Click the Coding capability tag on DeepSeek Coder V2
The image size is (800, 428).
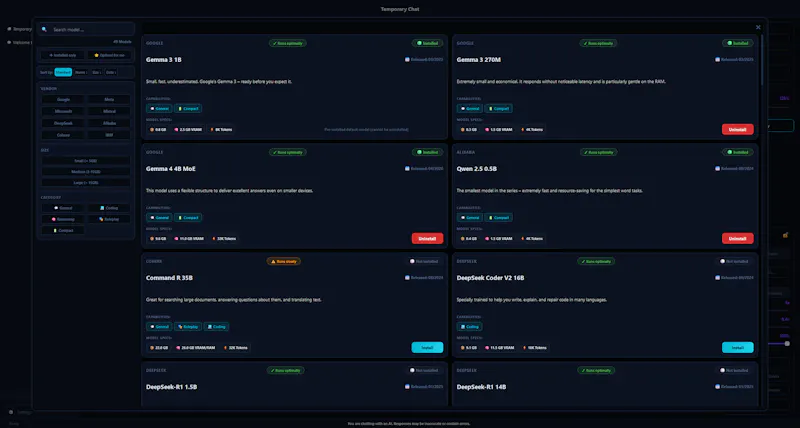click(469, 326)
